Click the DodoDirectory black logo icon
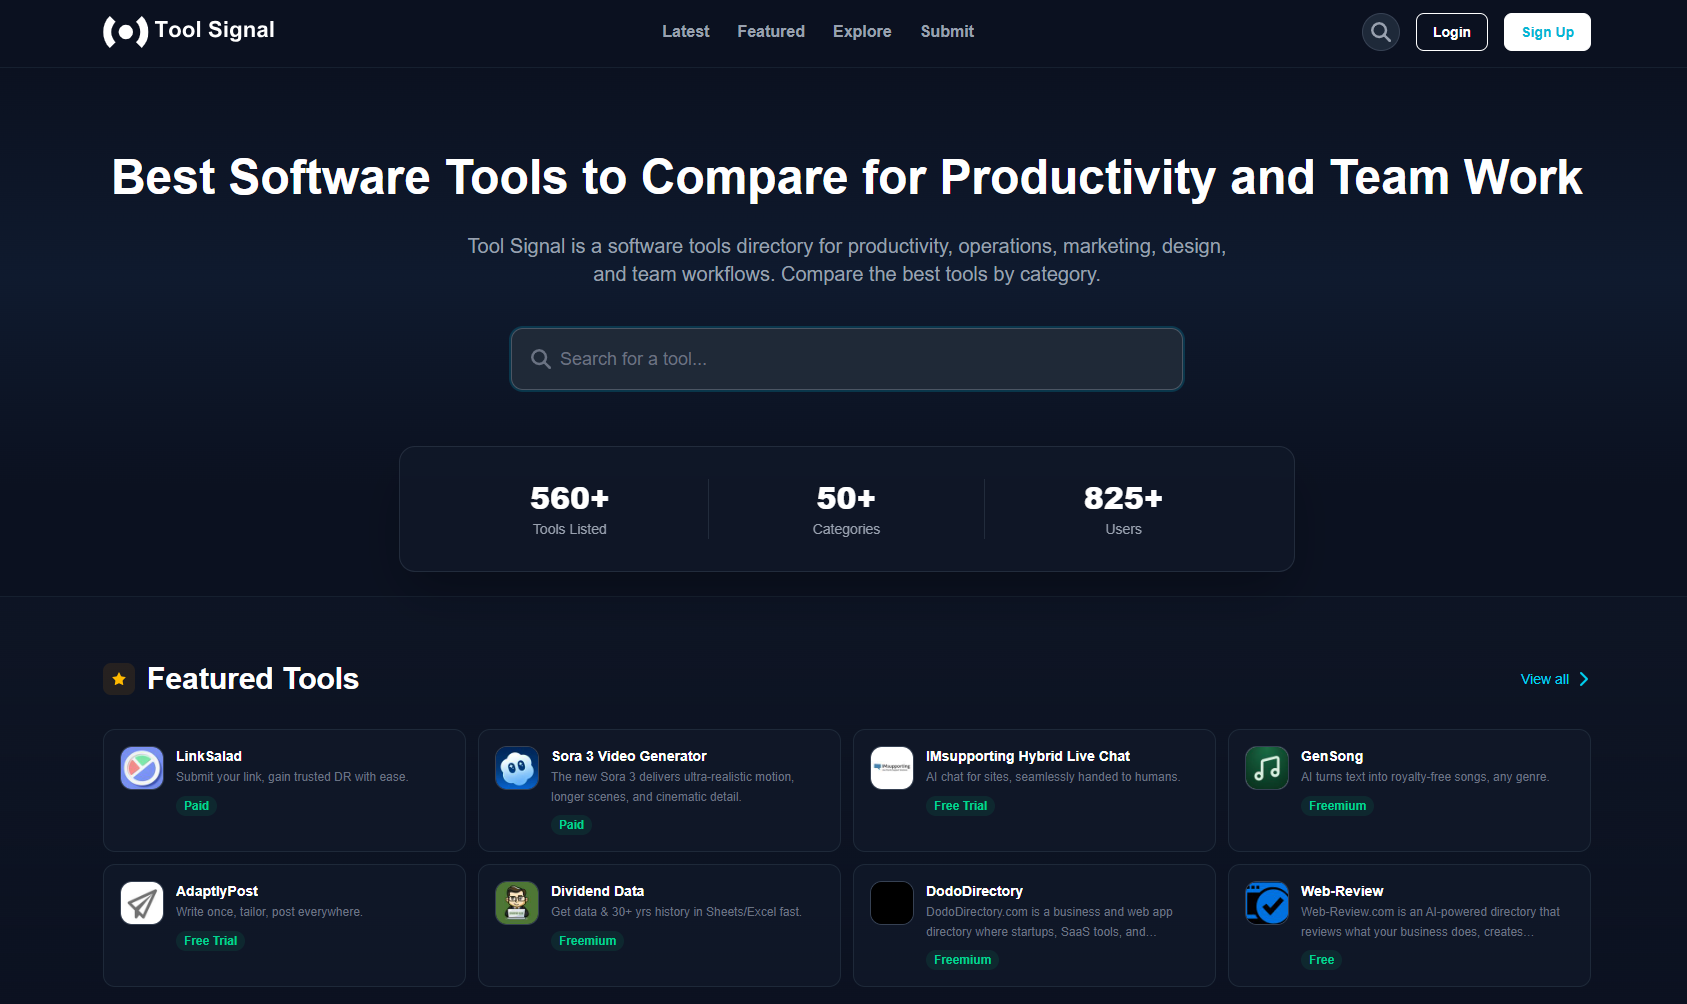Screen dimensions: 1687x1004 click(x=891, y=902)
